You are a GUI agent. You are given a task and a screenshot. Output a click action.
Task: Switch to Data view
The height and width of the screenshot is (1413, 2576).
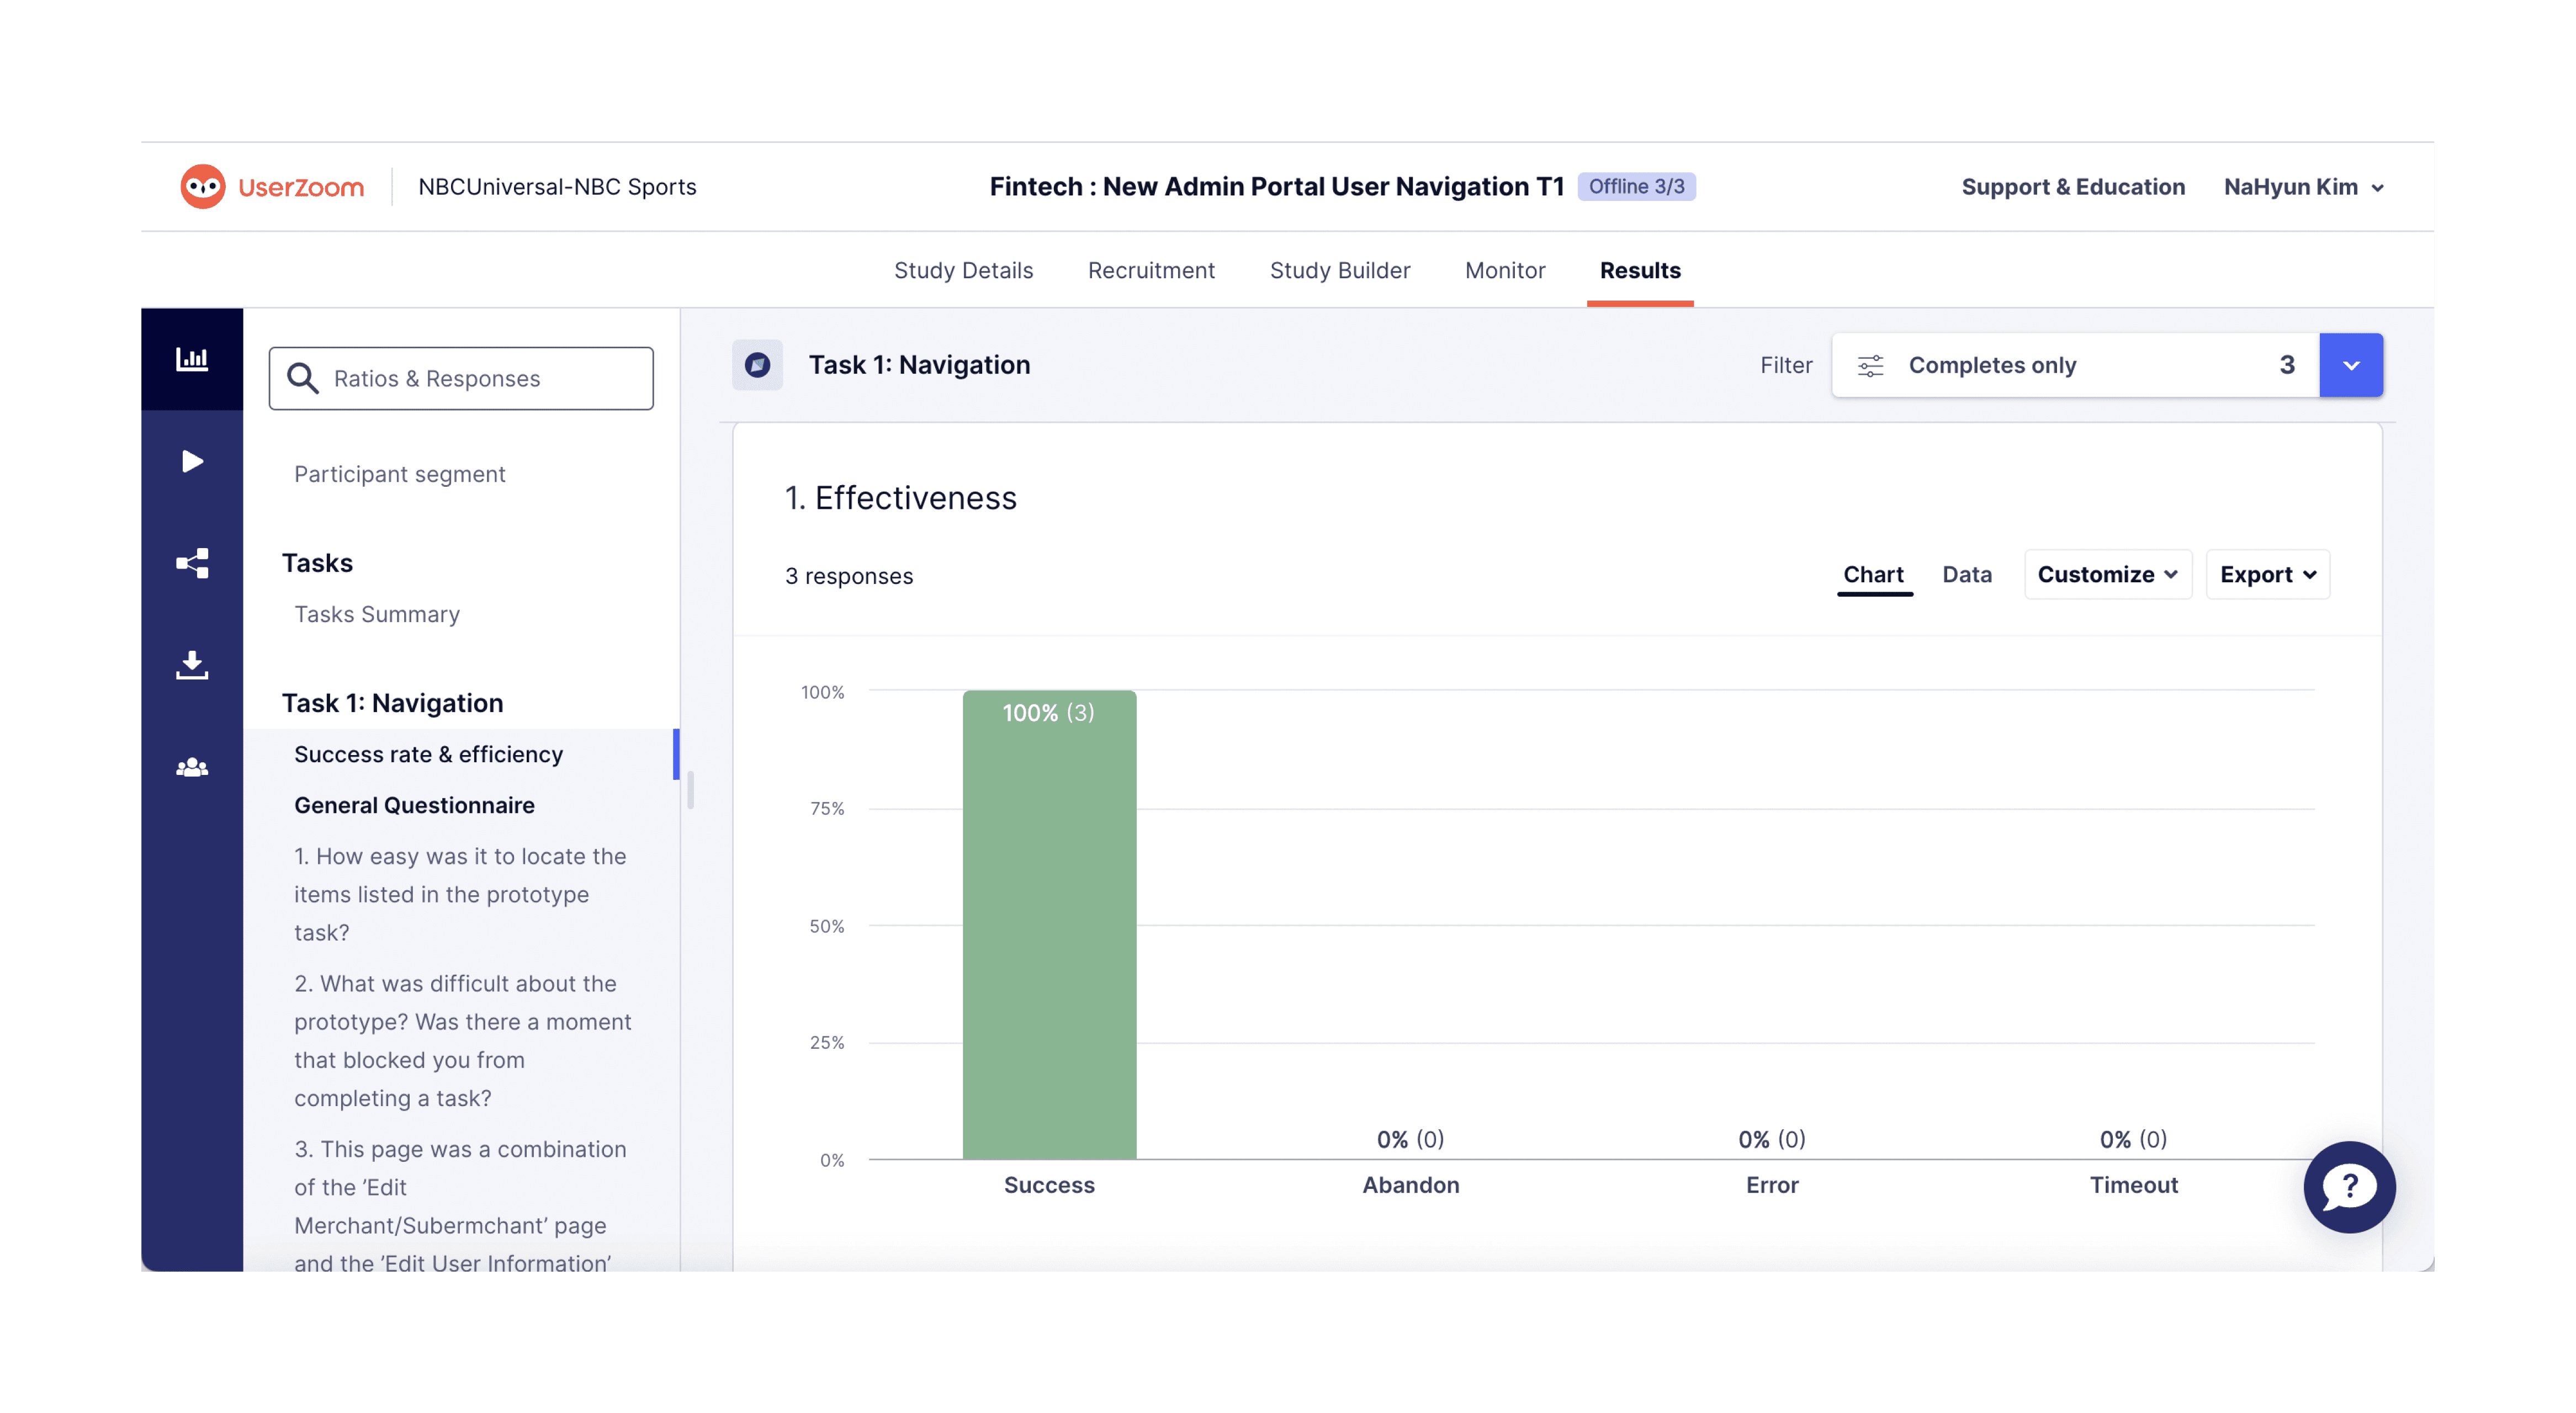[1966, 574]
